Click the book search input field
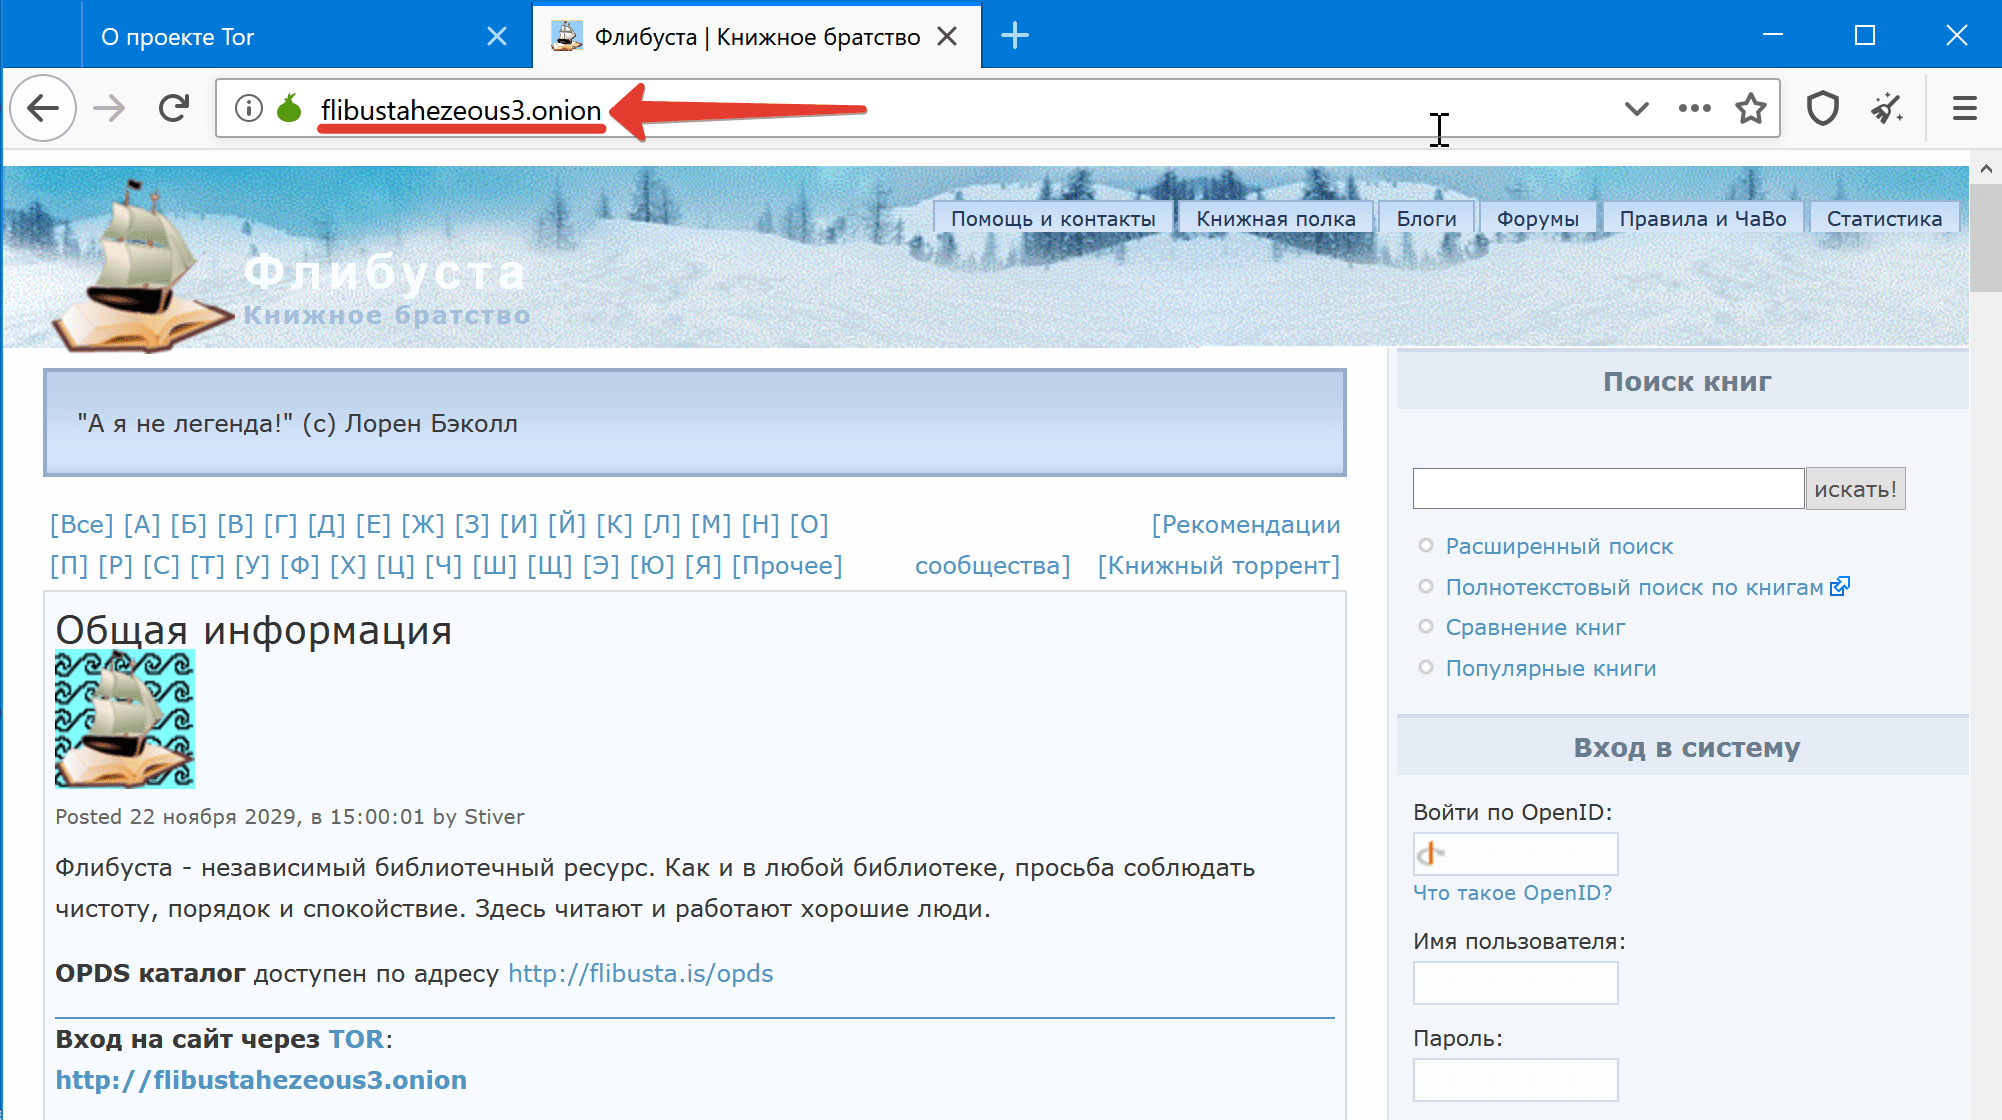2002x1120 pixels. click(x=1608, y=488)
